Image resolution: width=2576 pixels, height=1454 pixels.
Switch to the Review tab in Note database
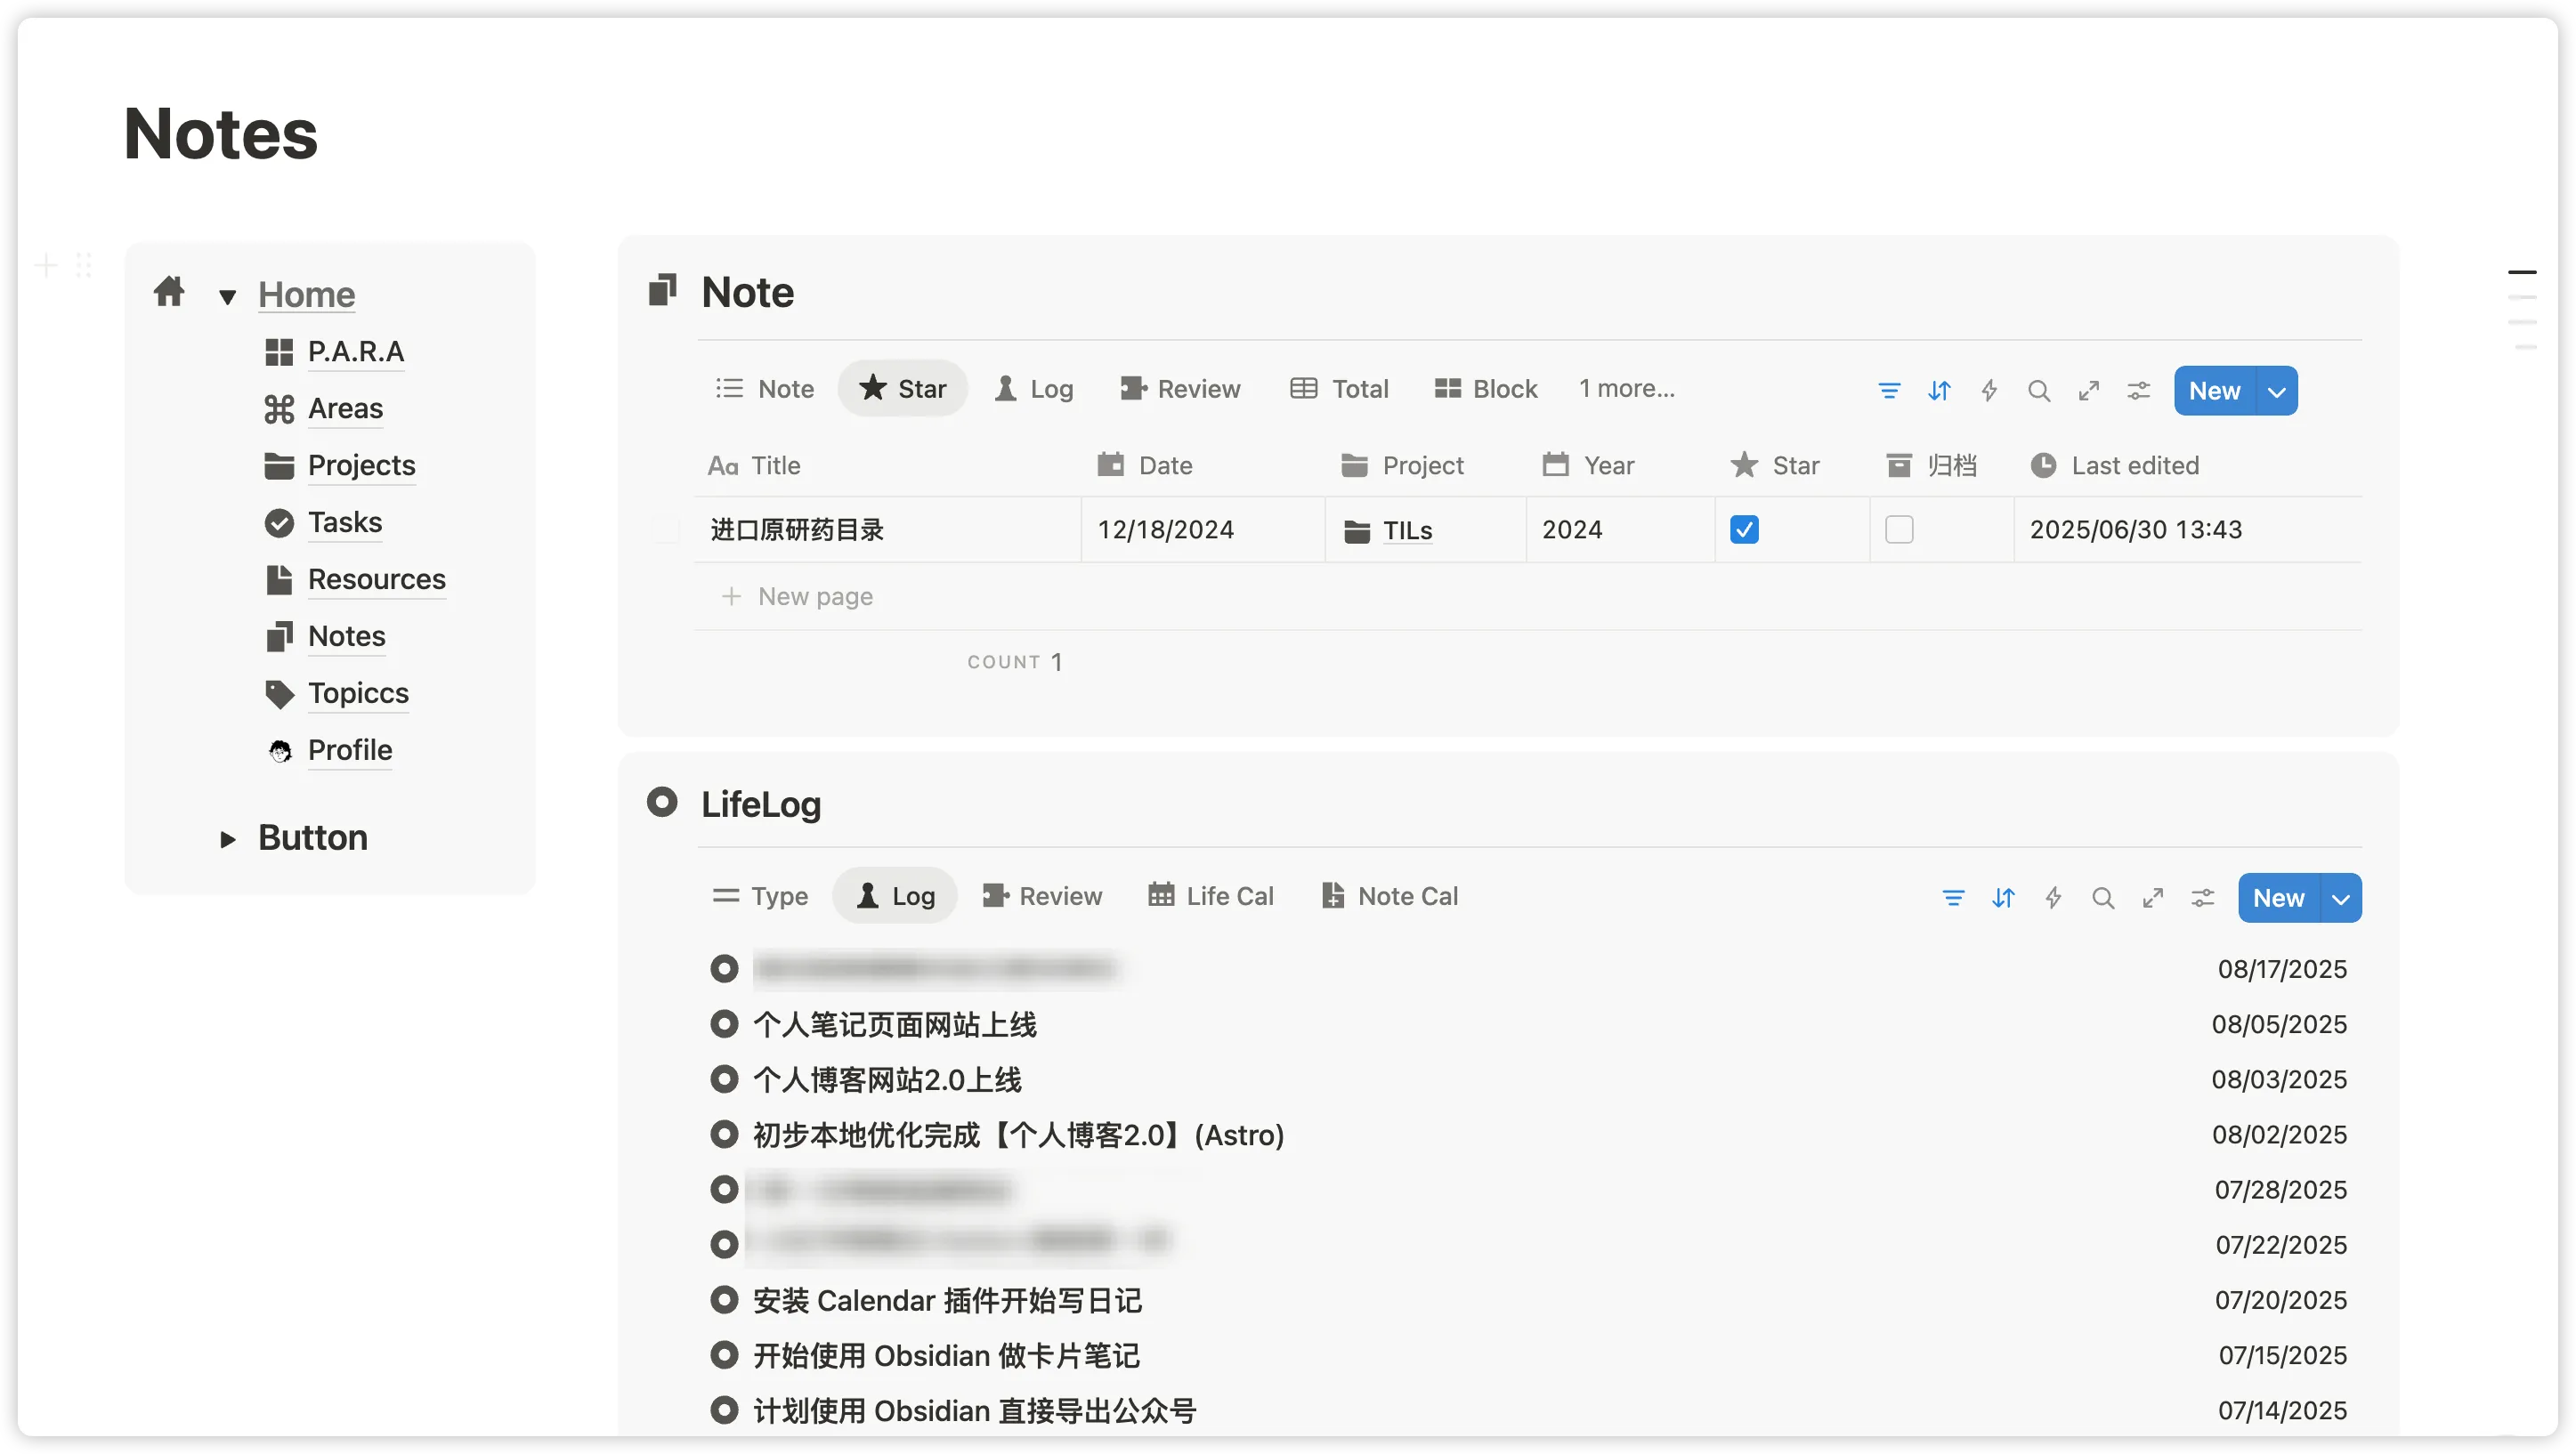point(1180,389)
